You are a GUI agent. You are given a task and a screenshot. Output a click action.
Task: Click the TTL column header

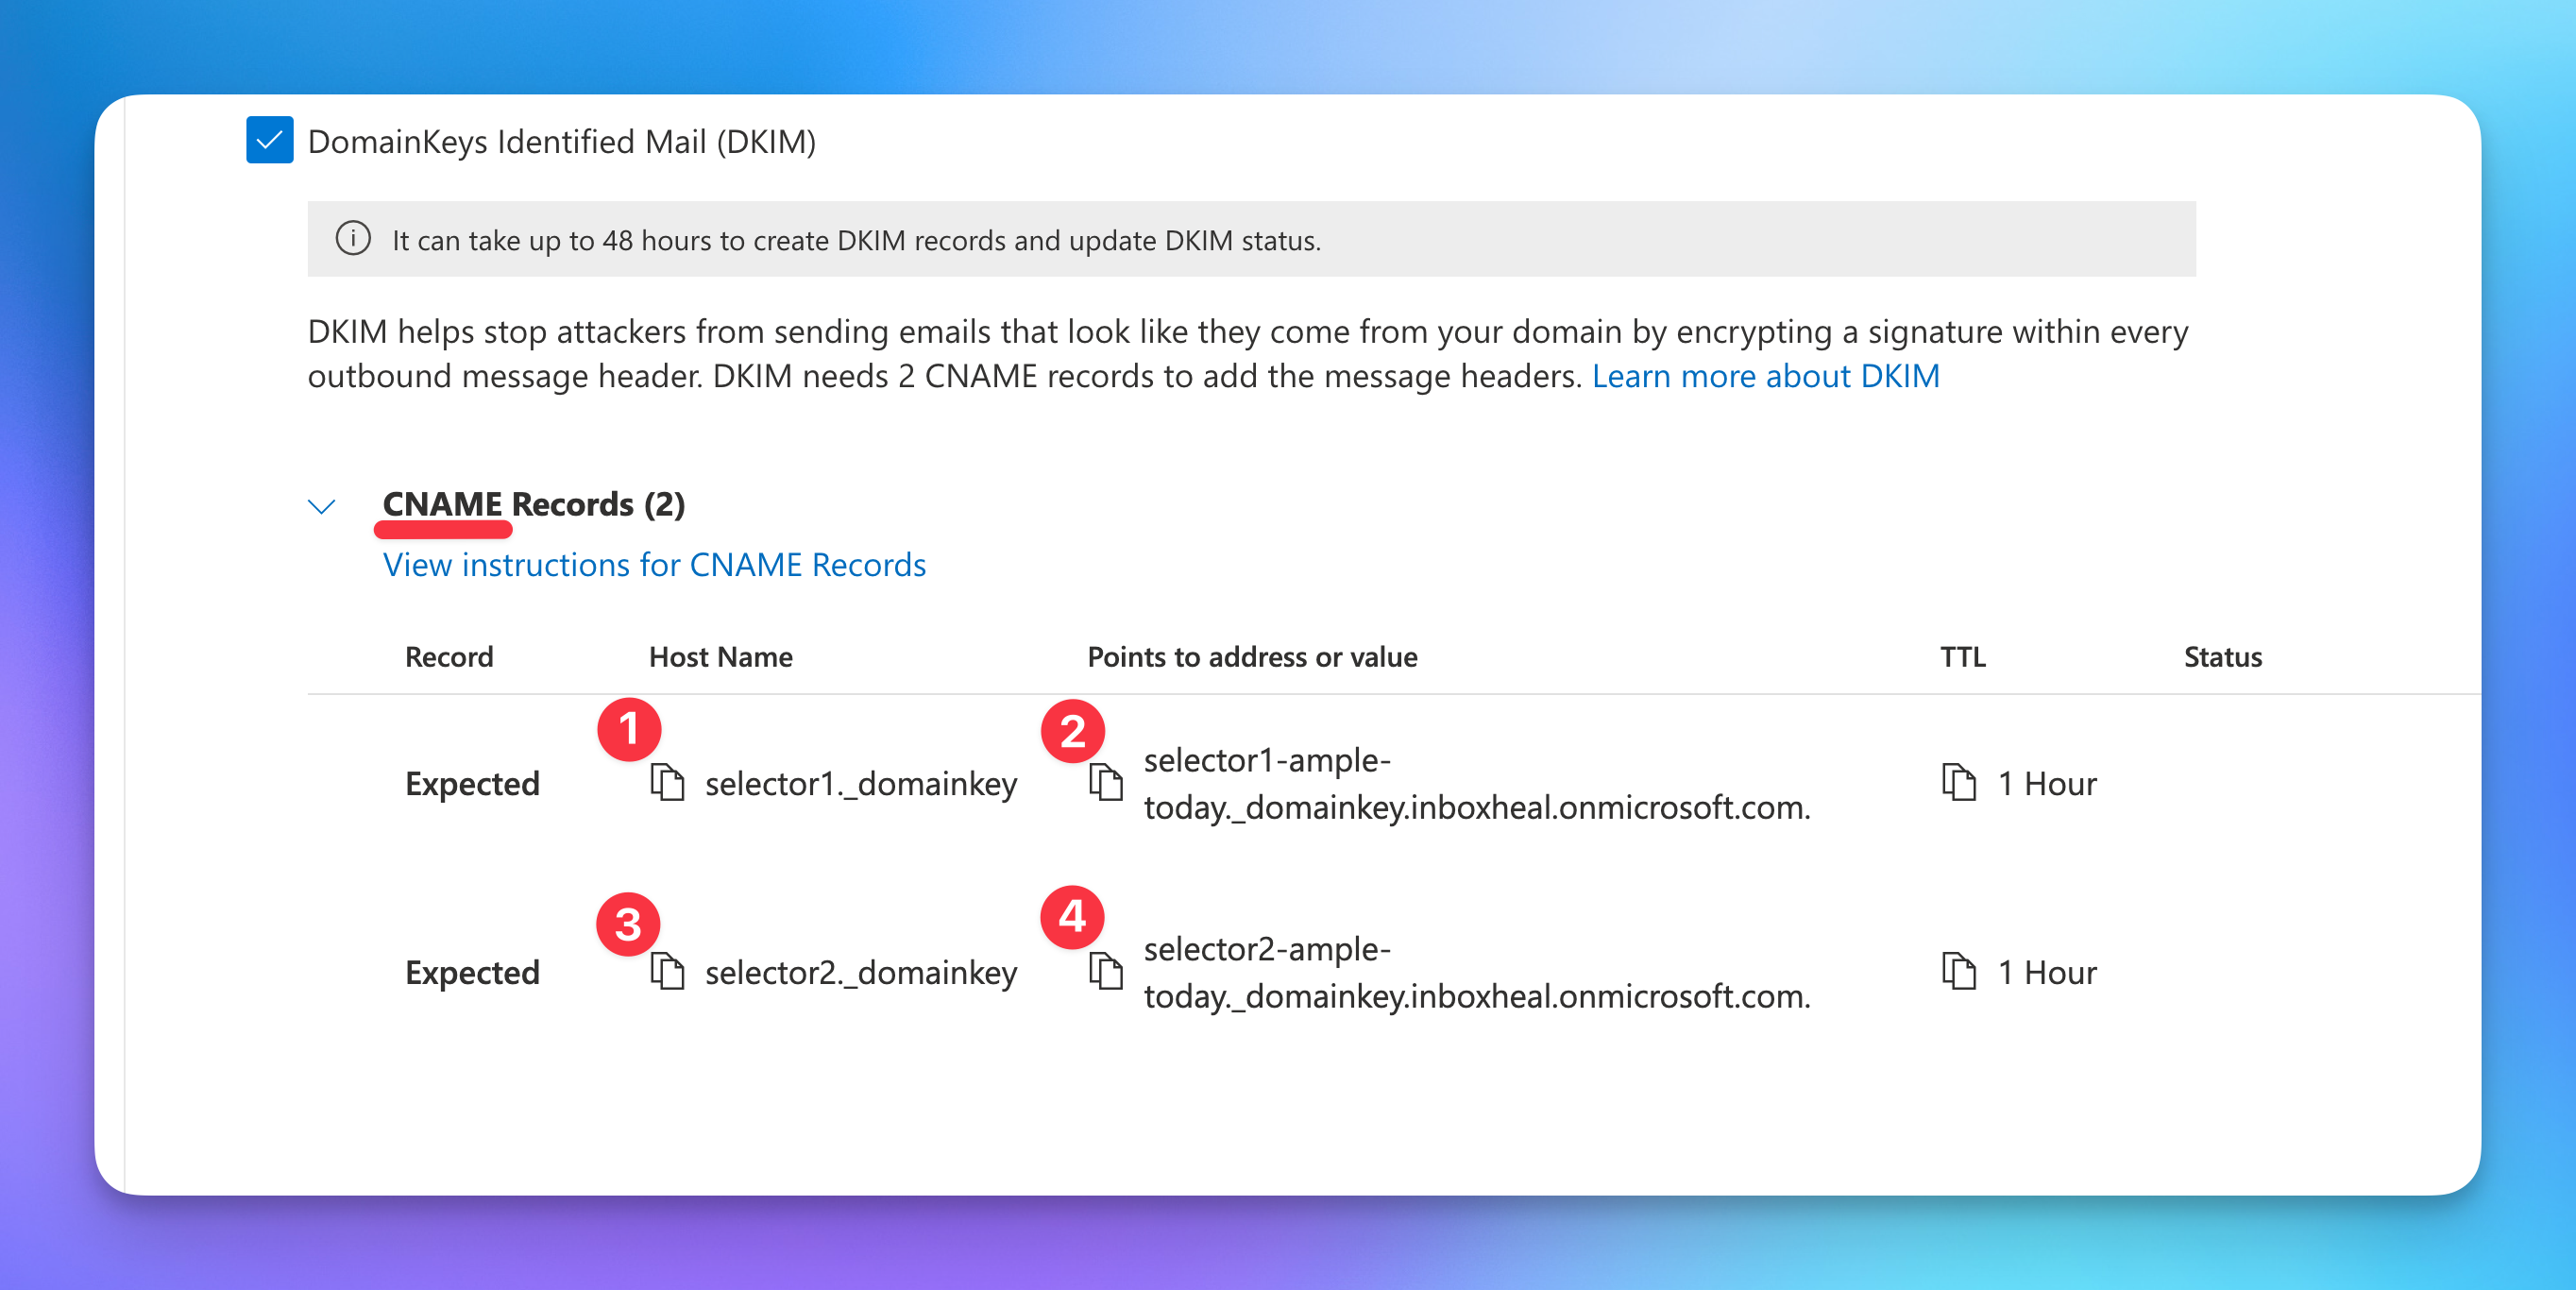pos(1962,657)
